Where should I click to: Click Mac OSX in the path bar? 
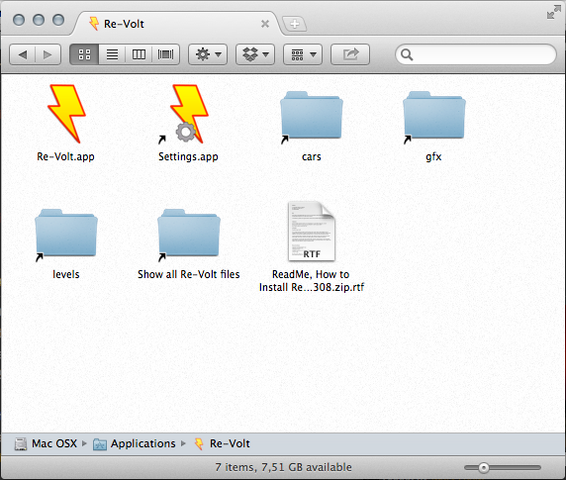[46, 444]
